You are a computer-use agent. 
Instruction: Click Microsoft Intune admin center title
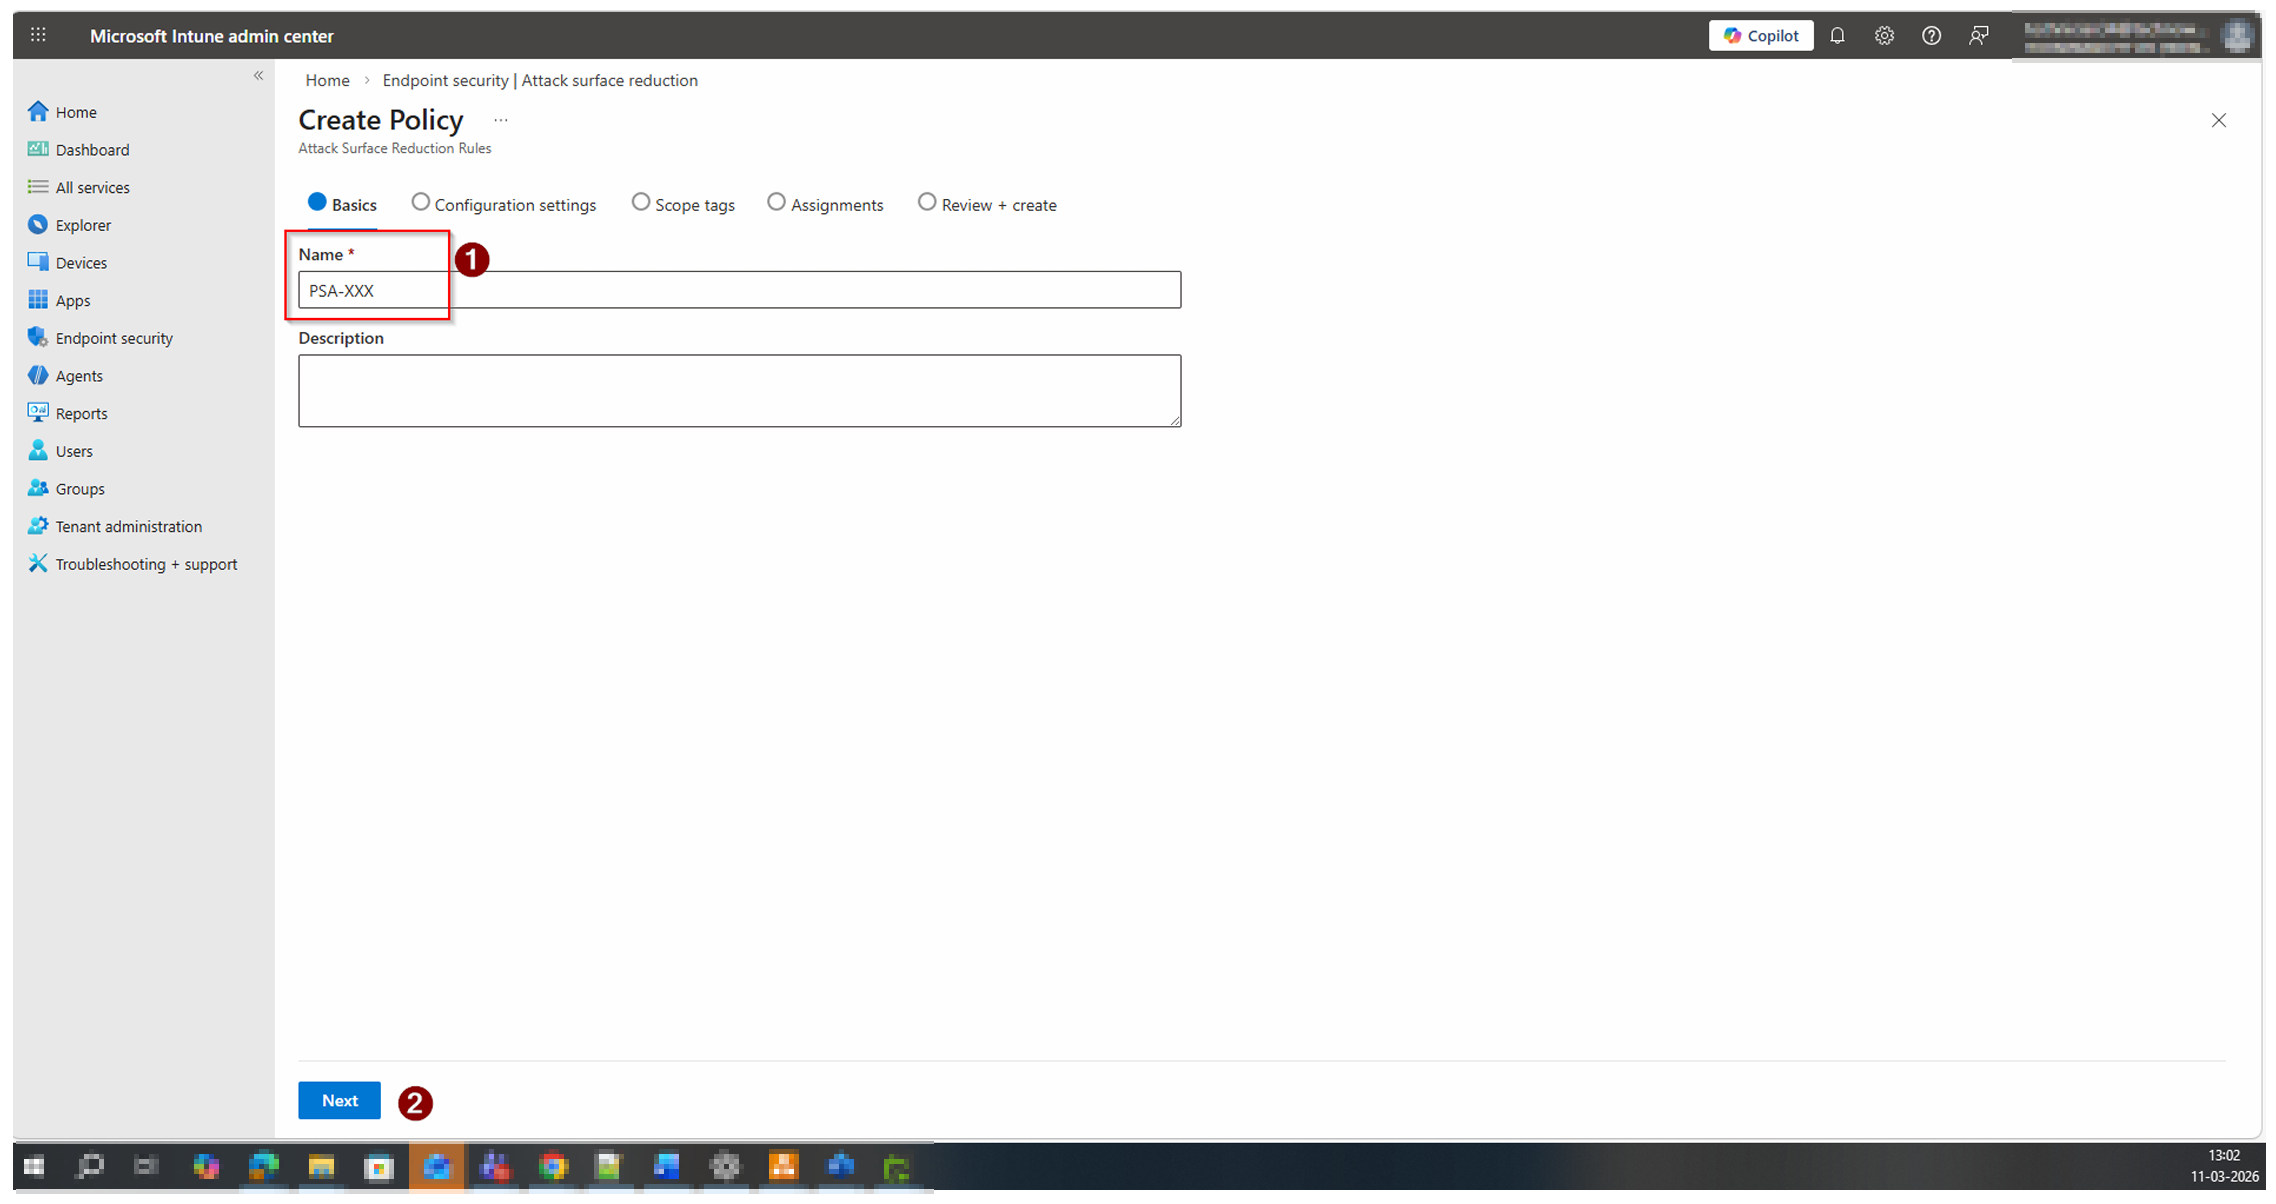(x=212, y=36)
